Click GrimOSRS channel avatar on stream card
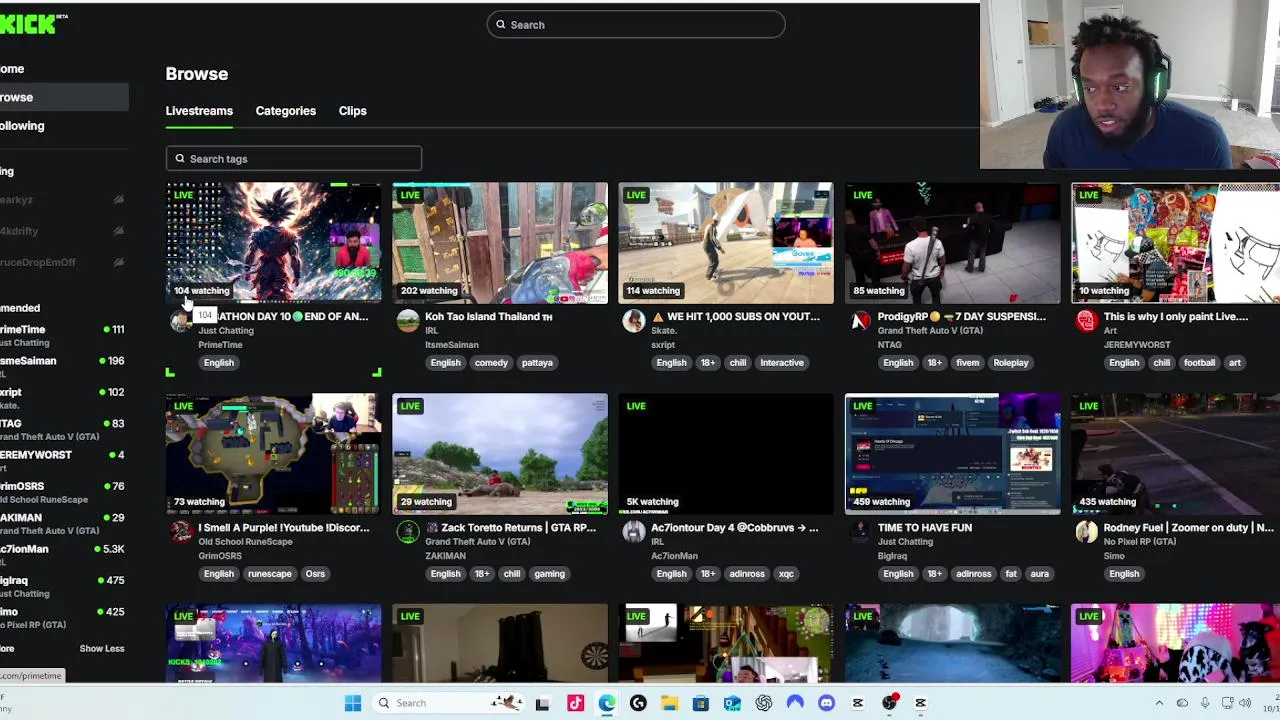1280x720 pixels. [x=181, y=531]
